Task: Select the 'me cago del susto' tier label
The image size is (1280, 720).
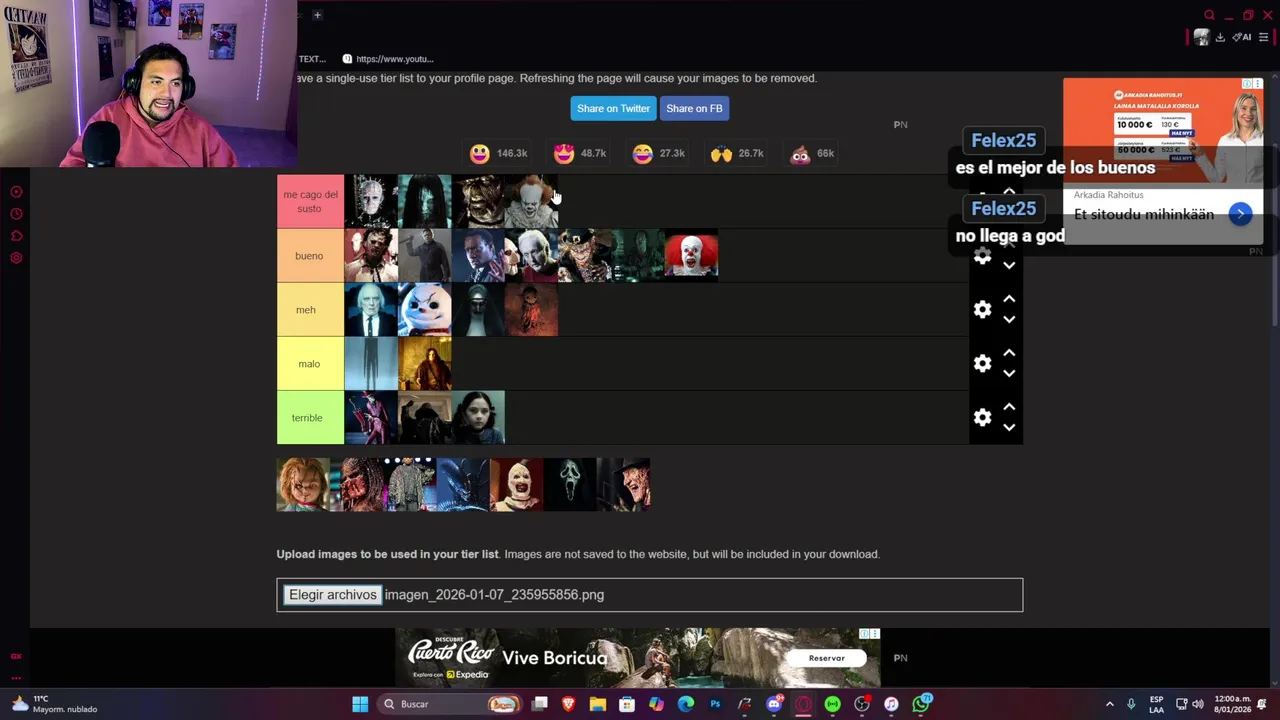Action: (310, 202)
